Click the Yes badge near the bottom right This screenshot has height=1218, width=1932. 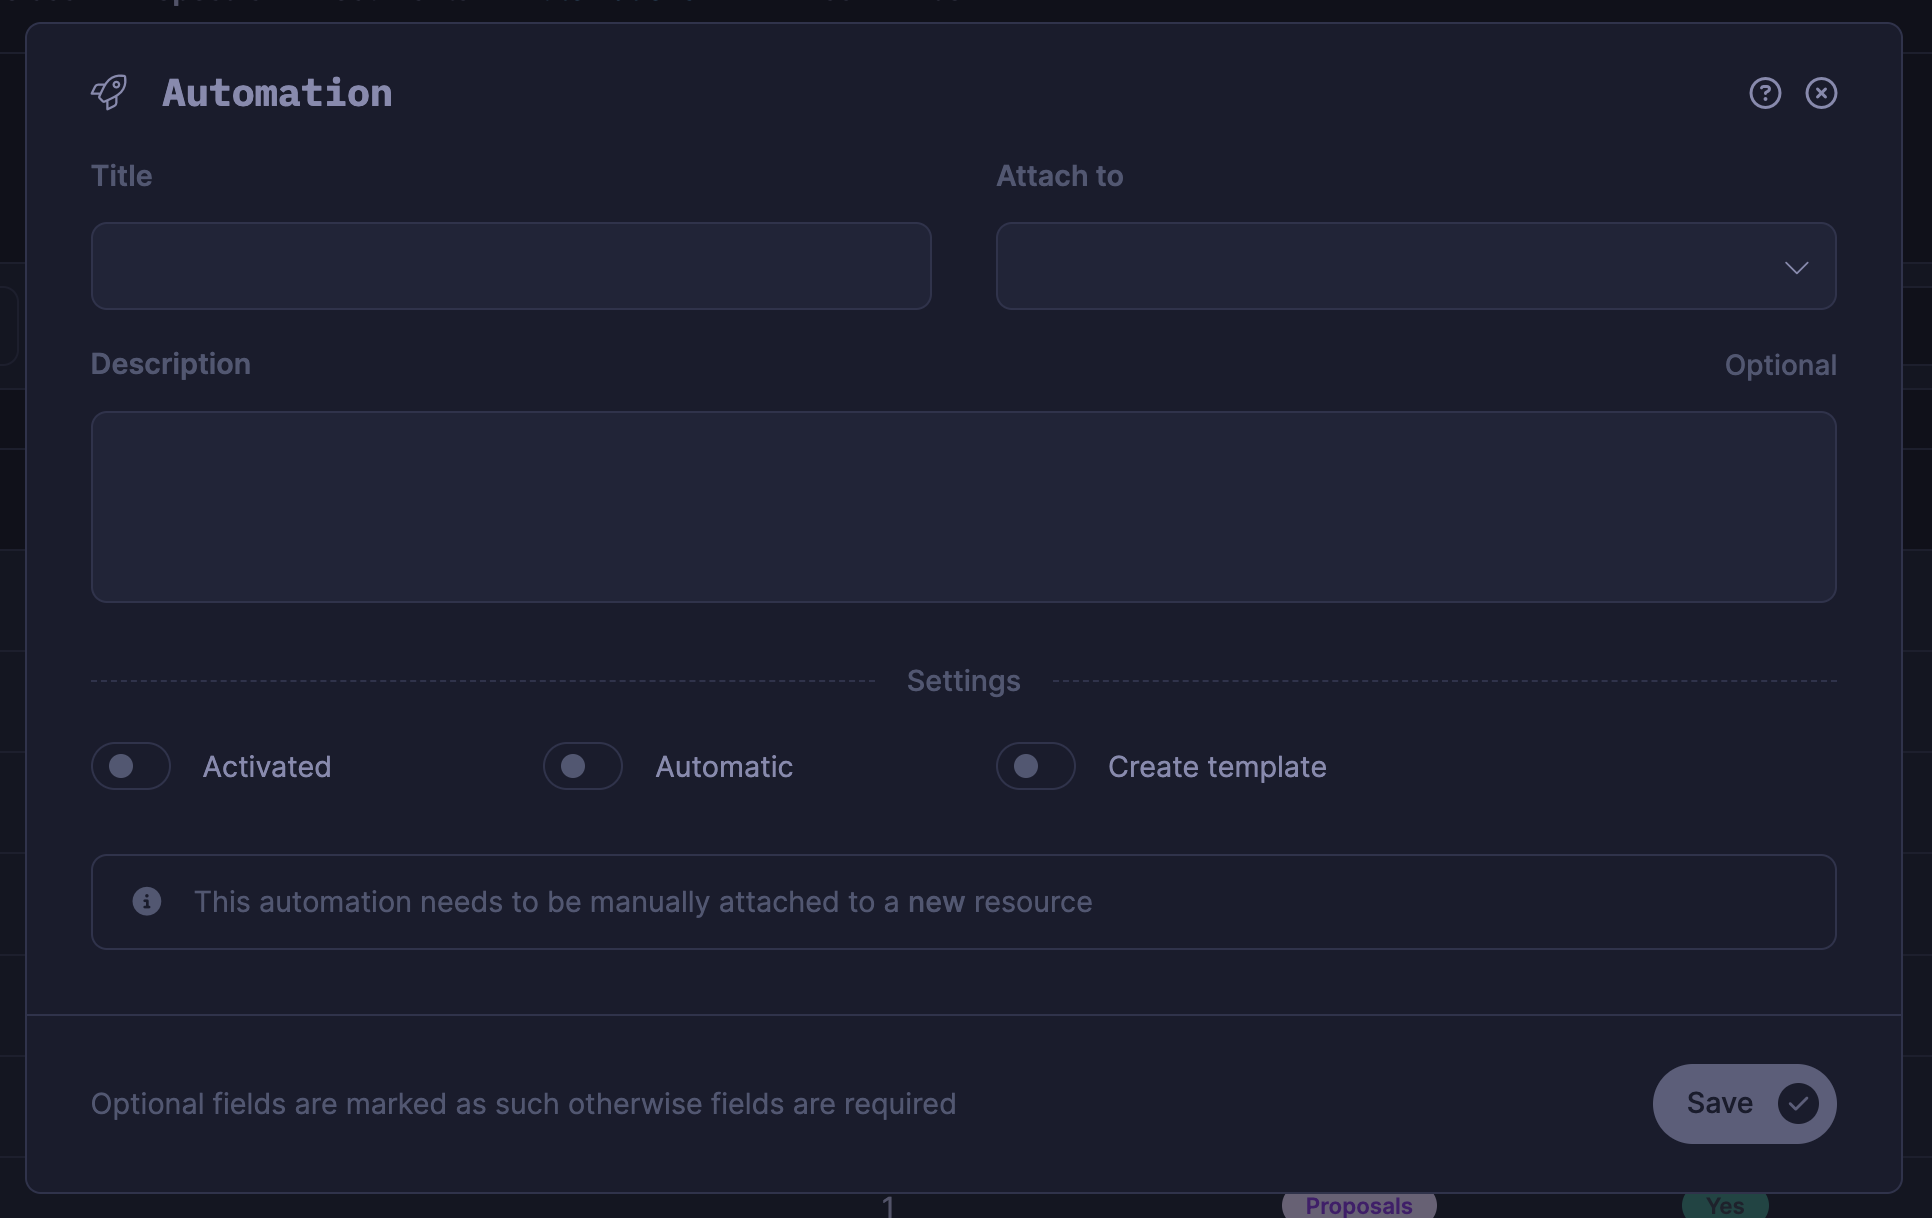tap(1723, 1207)
